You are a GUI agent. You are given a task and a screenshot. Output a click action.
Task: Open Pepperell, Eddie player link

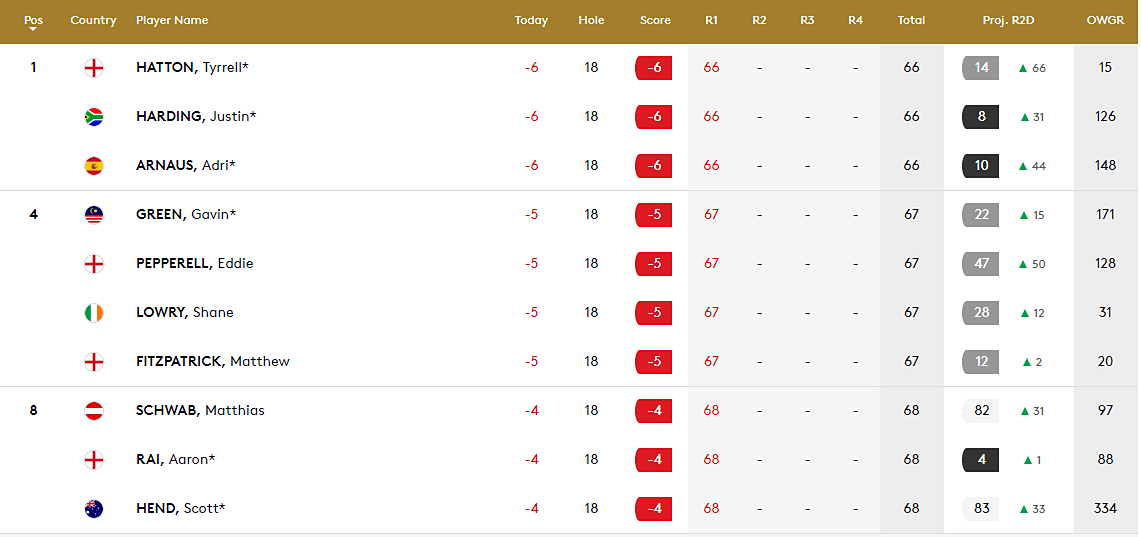click(x=194, y=264)
